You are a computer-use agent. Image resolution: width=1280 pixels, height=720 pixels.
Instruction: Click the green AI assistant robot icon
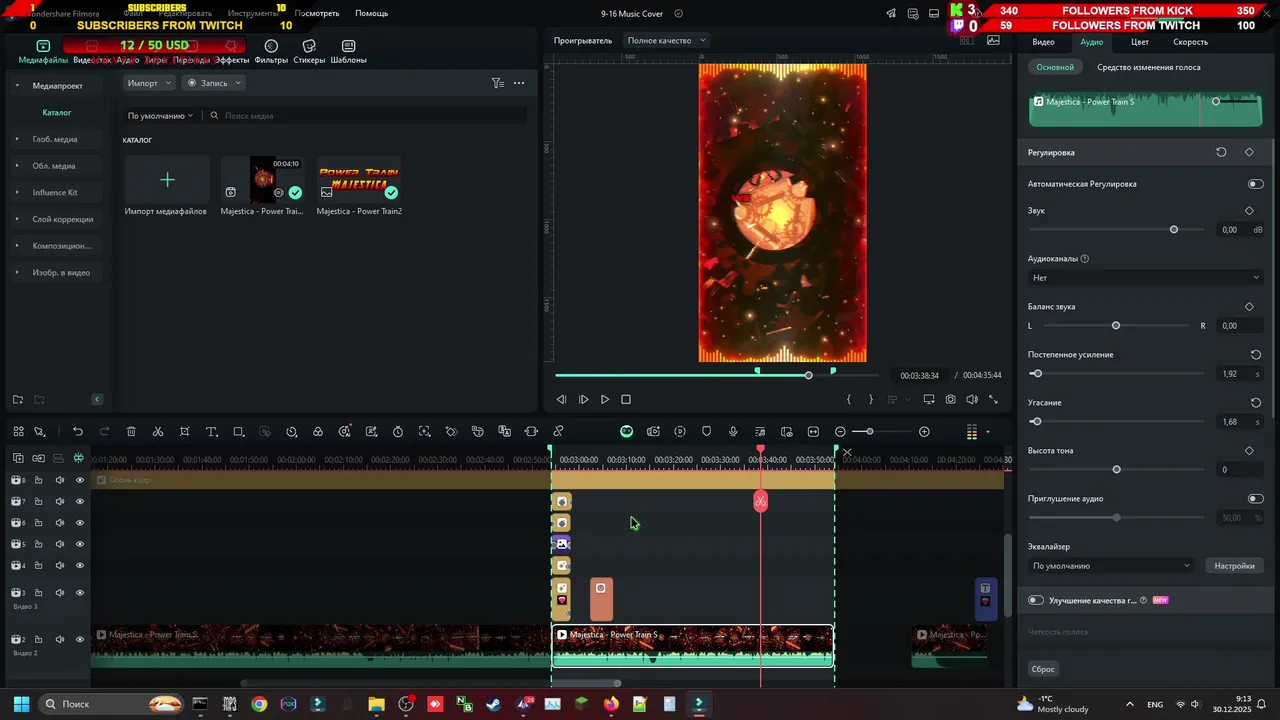tap(626, 431)
